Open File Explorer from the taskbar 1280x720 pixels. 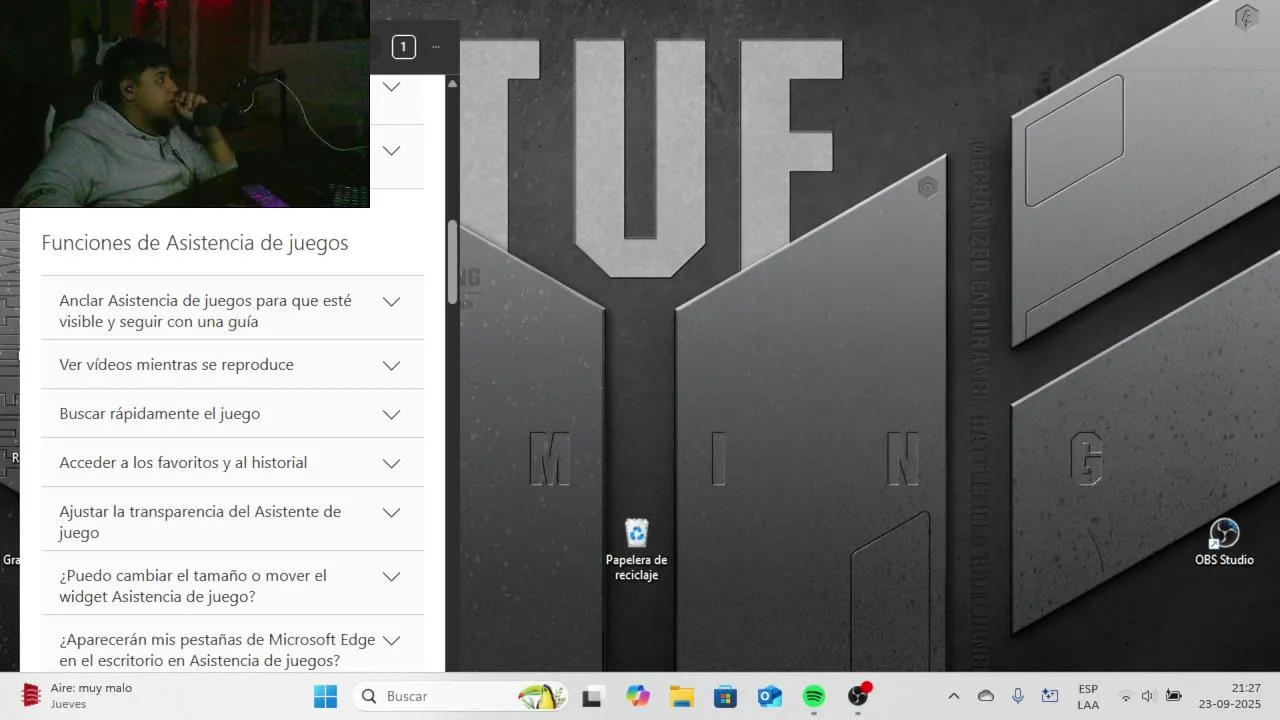(x=681, y=696)
